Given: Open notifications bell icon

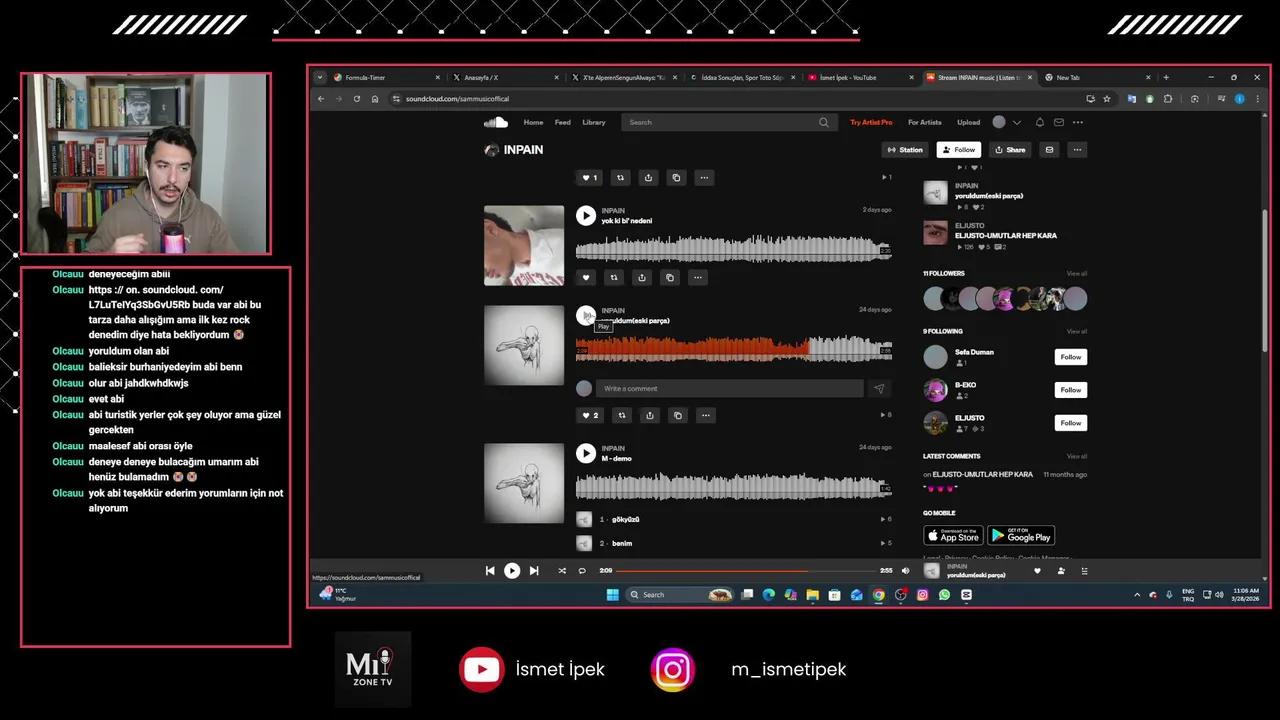Looking at the screenshot, I should [1040, 122].
